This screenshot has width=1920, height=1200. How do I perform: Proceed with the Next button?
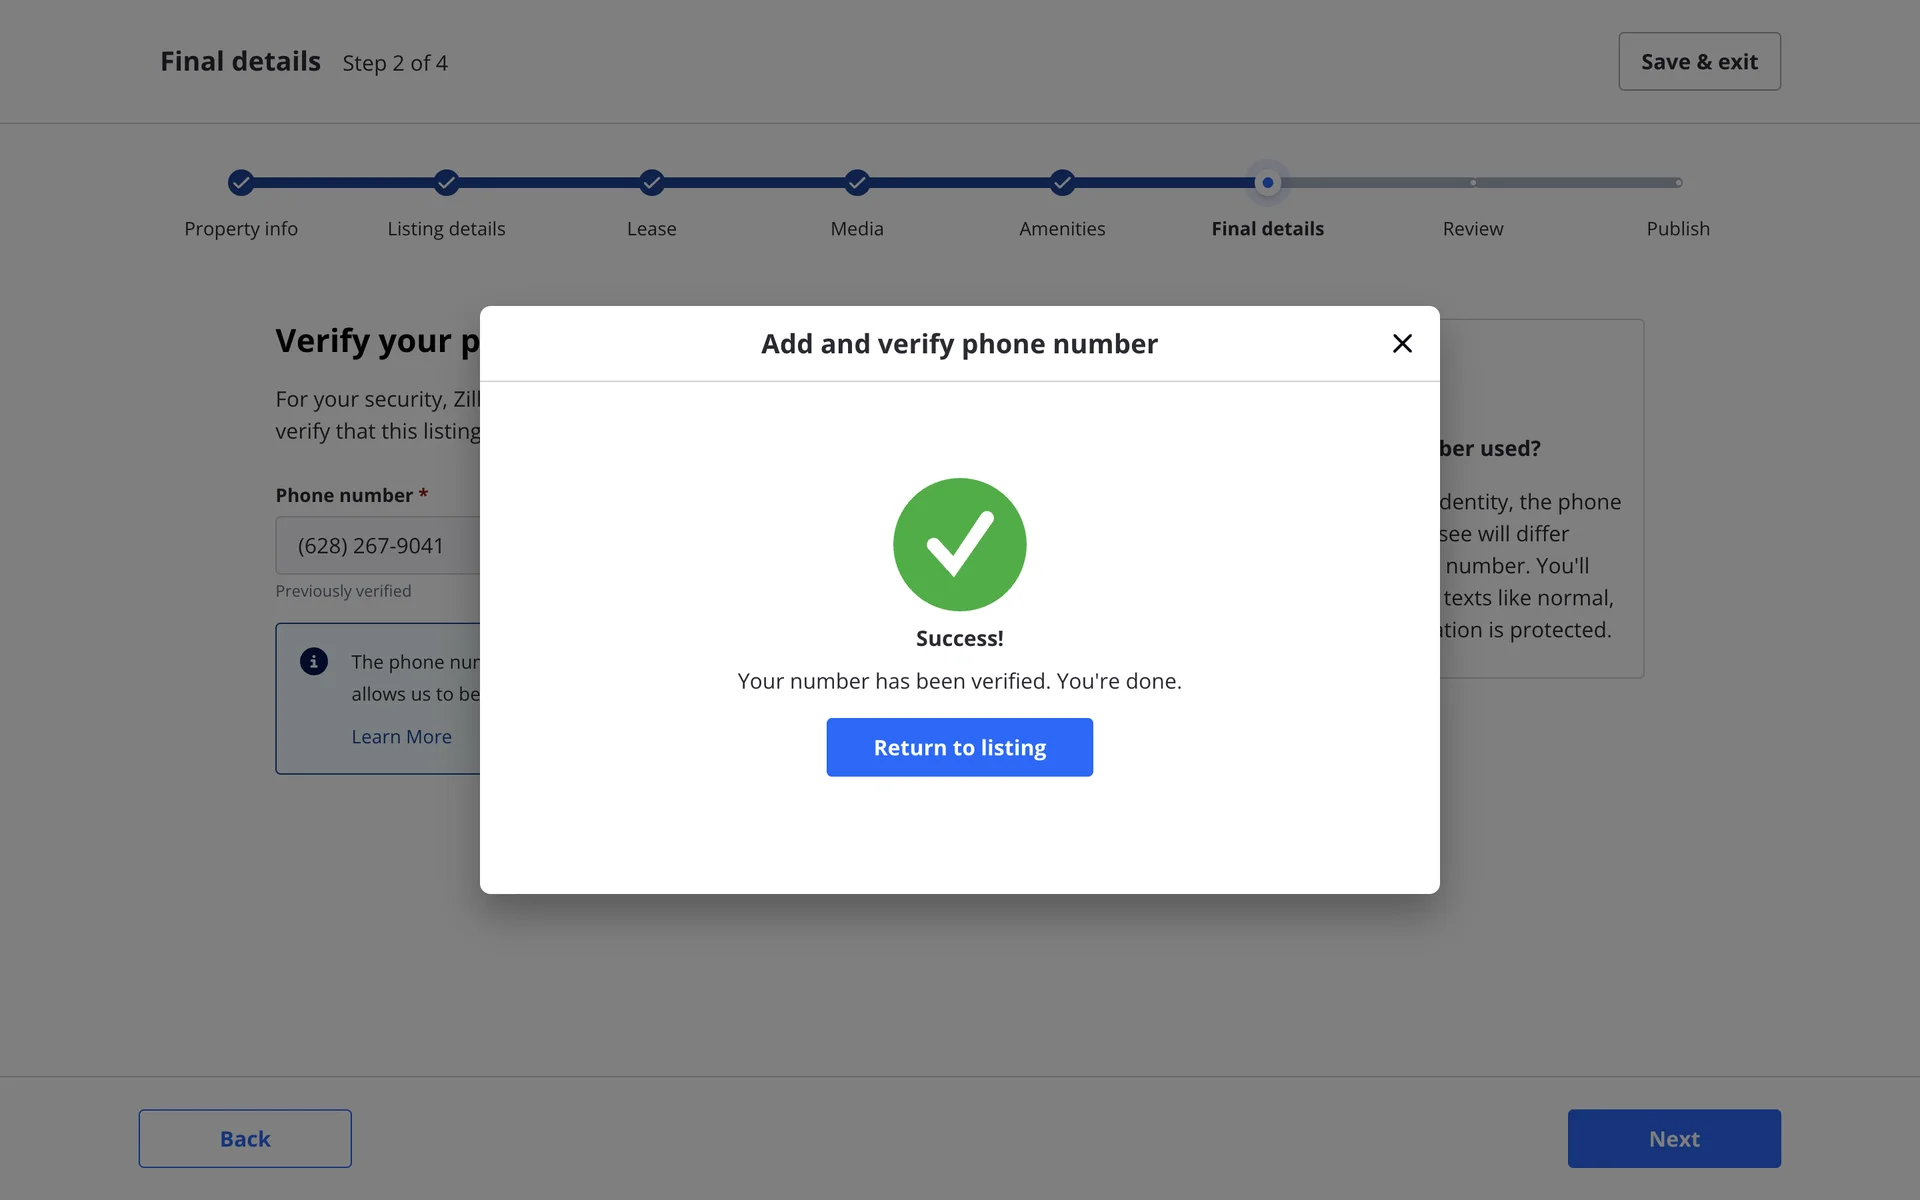click(x=1673, y=1138)
